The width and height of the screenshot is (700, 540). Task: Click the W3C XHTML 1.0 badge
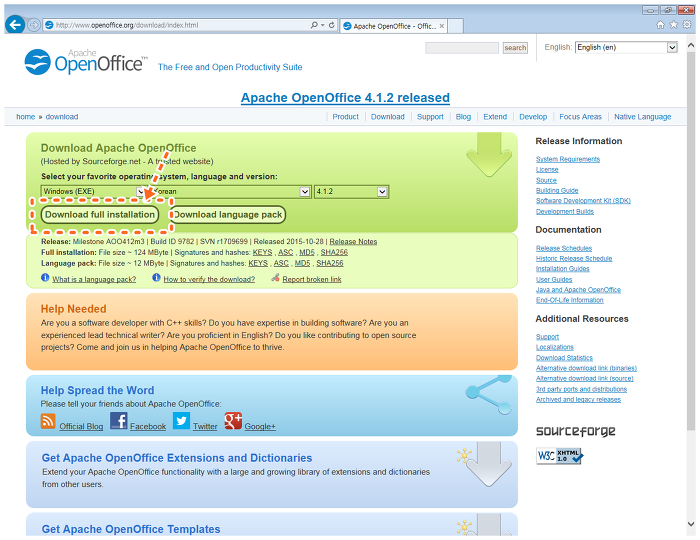[559, 456]
